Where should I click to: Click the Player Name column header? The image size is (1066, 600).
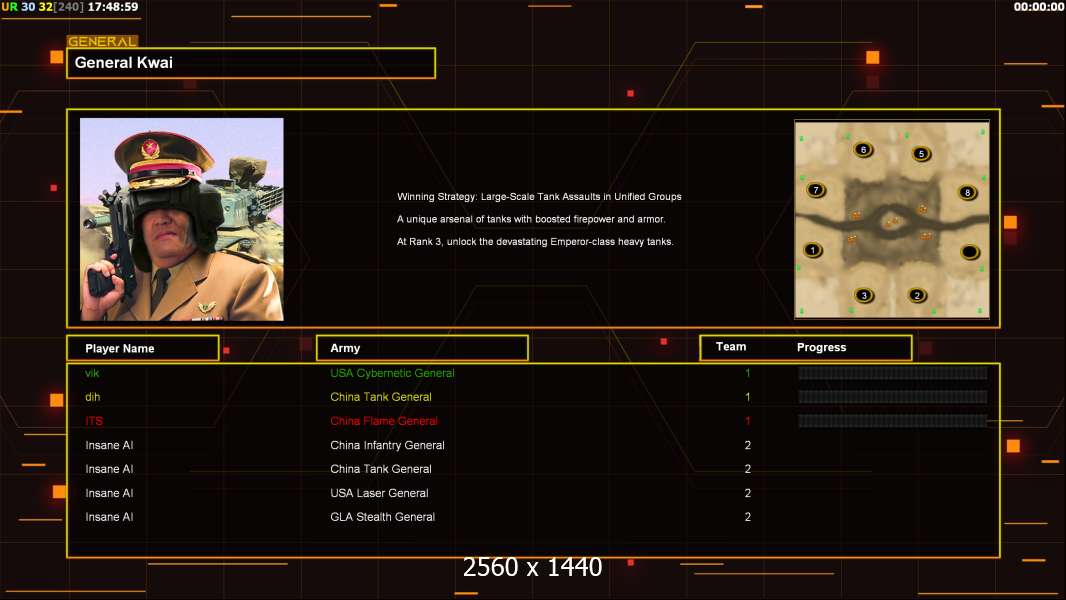tap(143, 348)
